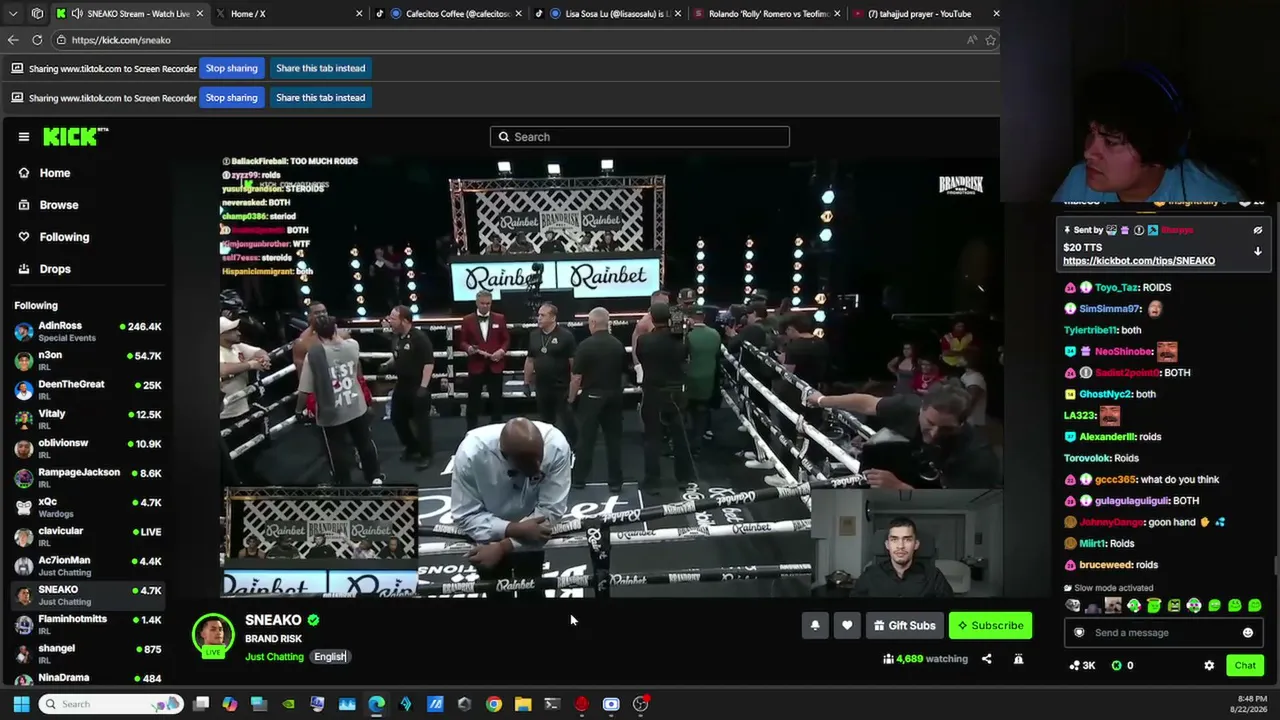Follow SNEAKO with the heart button

(x=847, y=626)
